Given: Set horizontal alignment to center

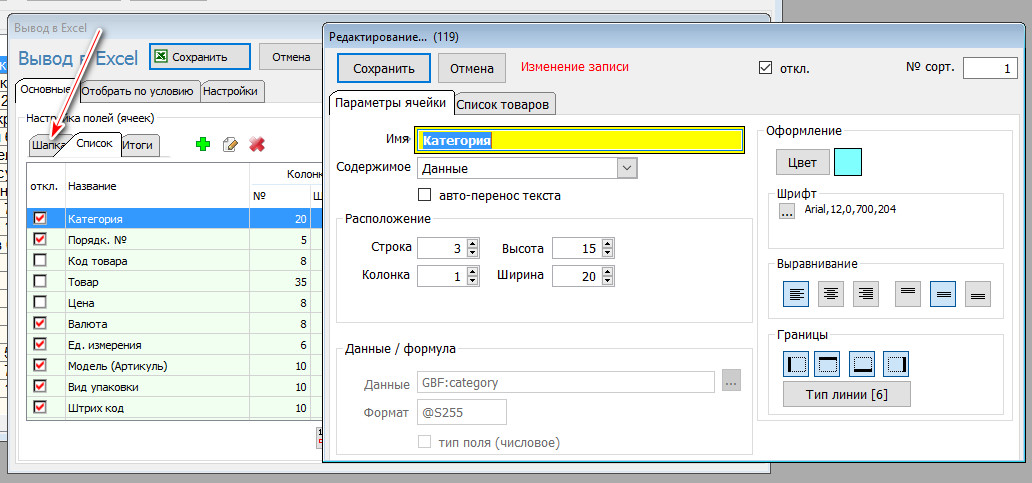Looking at the screenshot, I should click(x=832, y=293).
